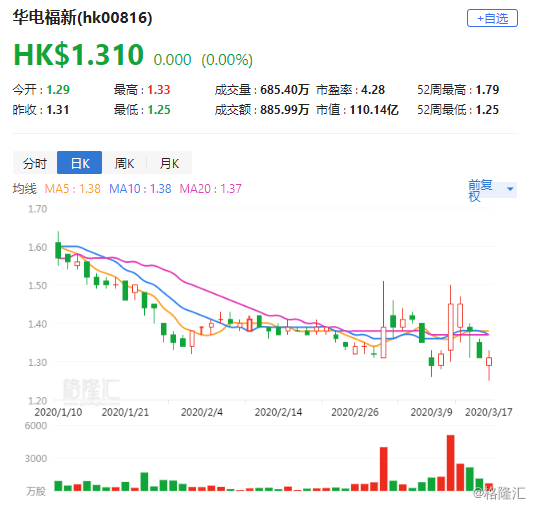The image size is (533, 507).
Task: Add stock with +自选 button
Action: click(492, 18)
